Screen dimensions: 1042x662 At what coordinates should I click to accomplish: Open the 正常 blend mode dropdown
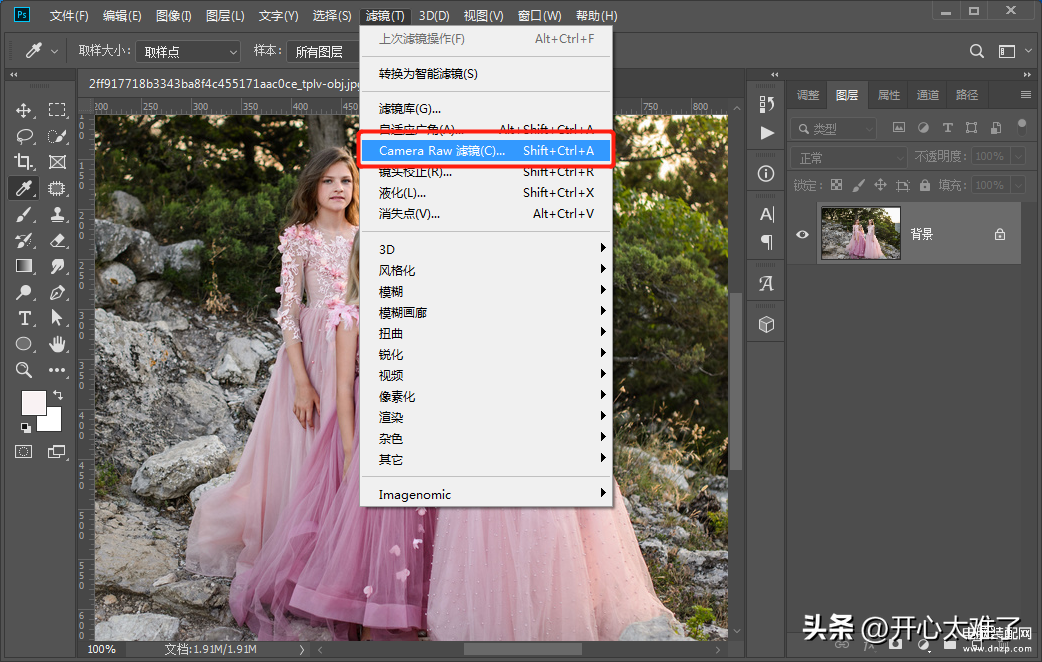pos(849,158)
